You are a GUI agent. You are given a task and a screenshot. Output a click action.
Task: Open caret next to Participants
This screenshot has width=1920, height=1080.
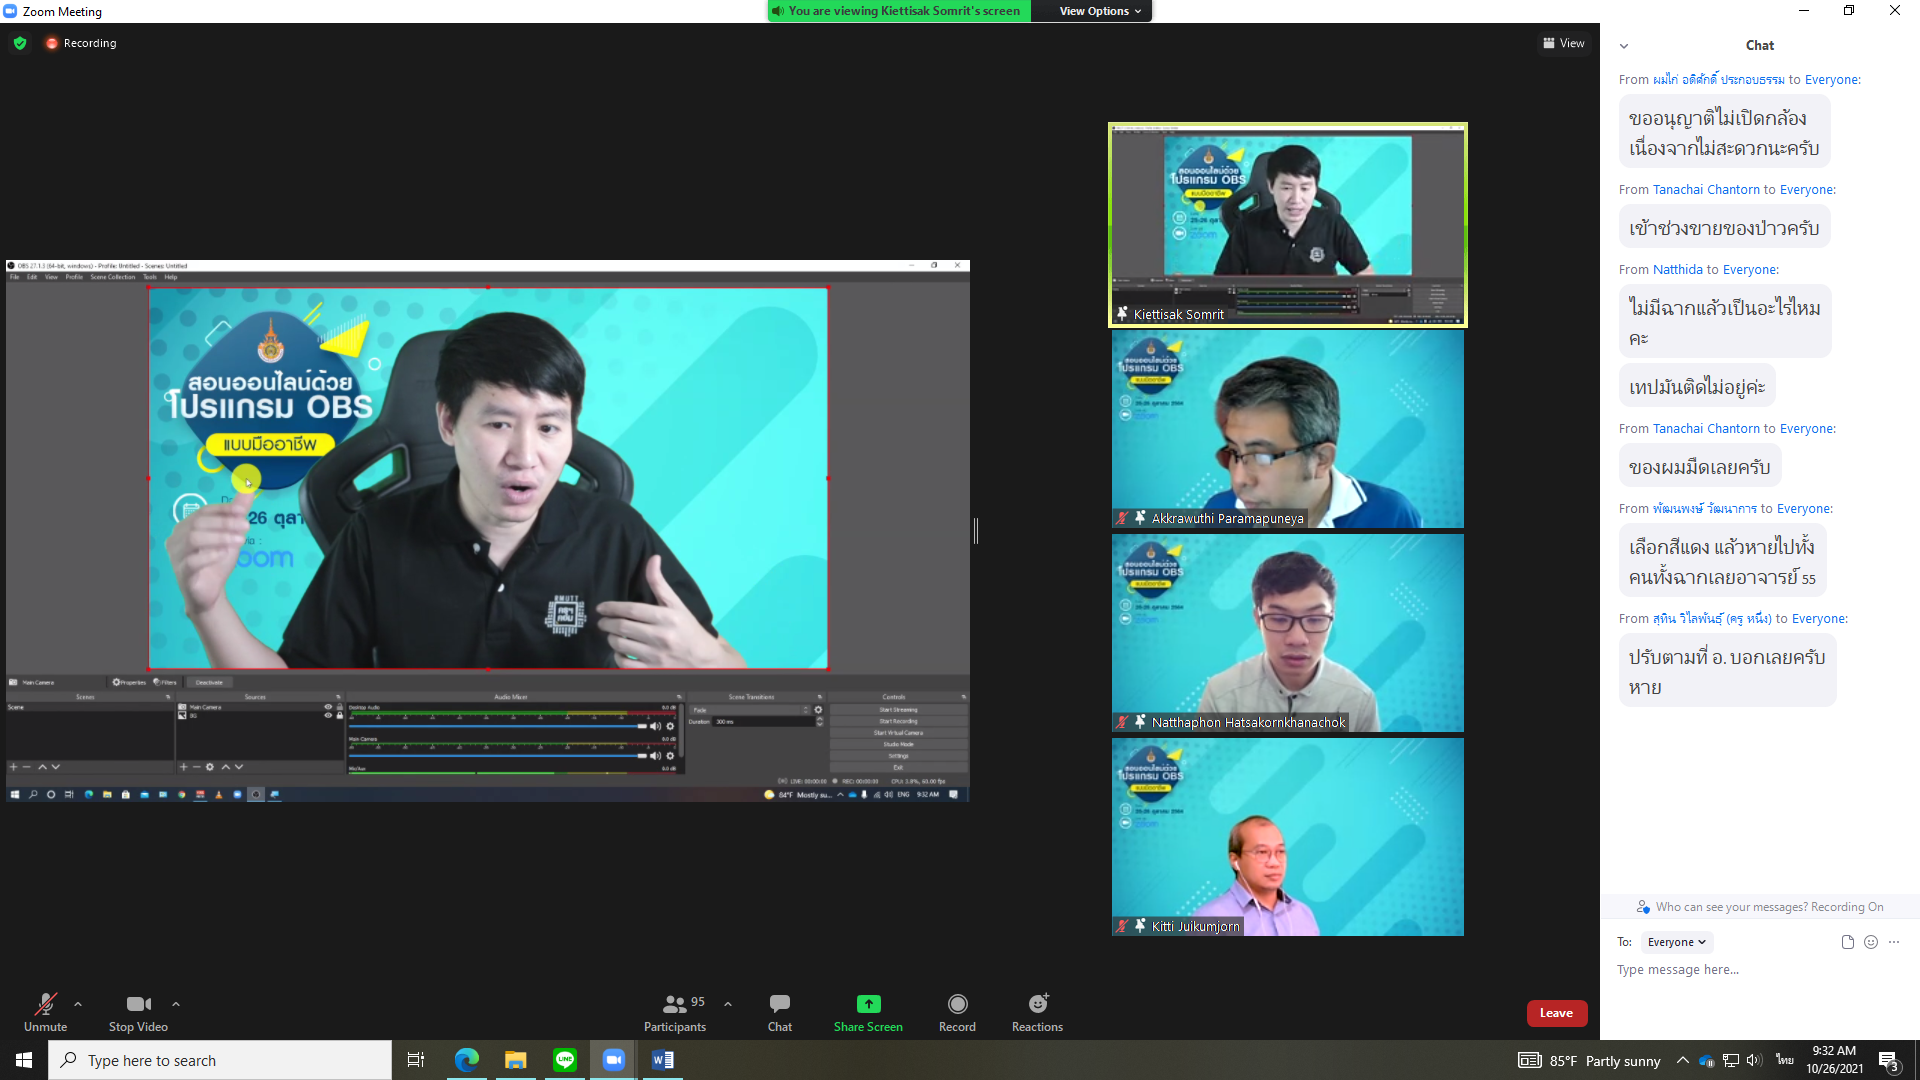728,1004
